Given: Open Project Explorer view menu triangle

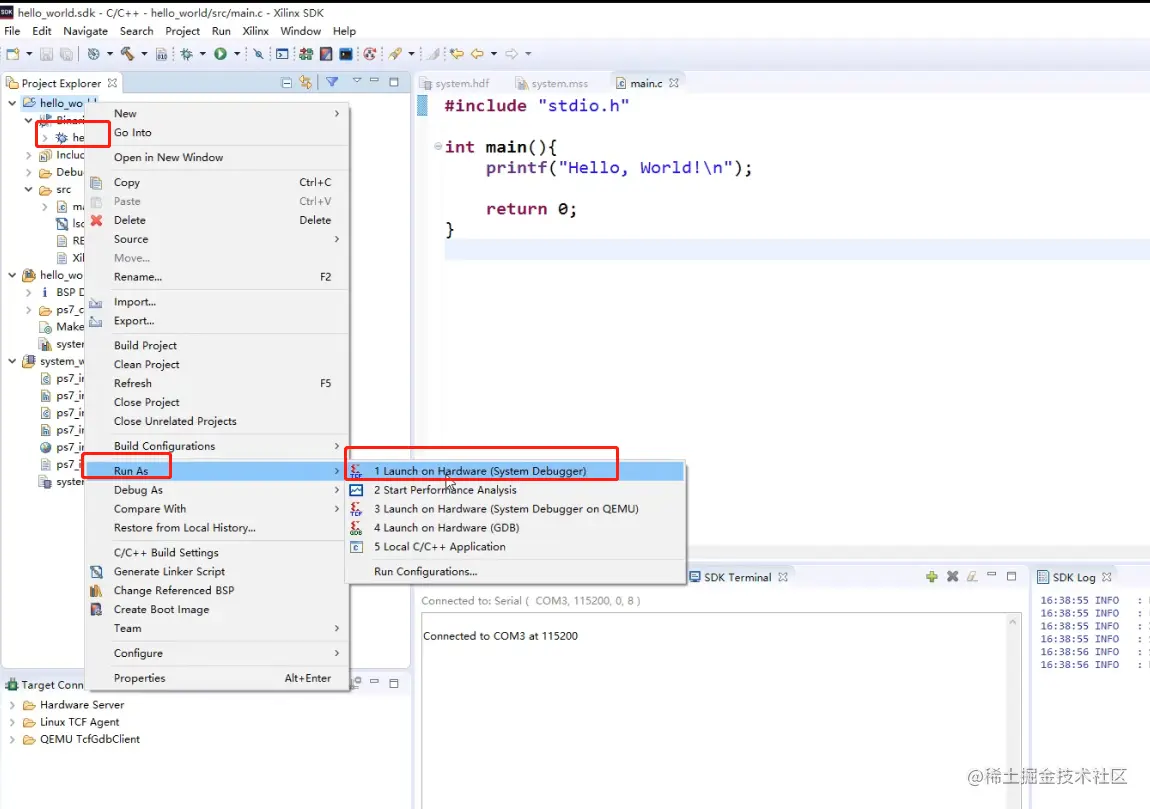Looking at the screenshot, I should click(x=357, y=81).
